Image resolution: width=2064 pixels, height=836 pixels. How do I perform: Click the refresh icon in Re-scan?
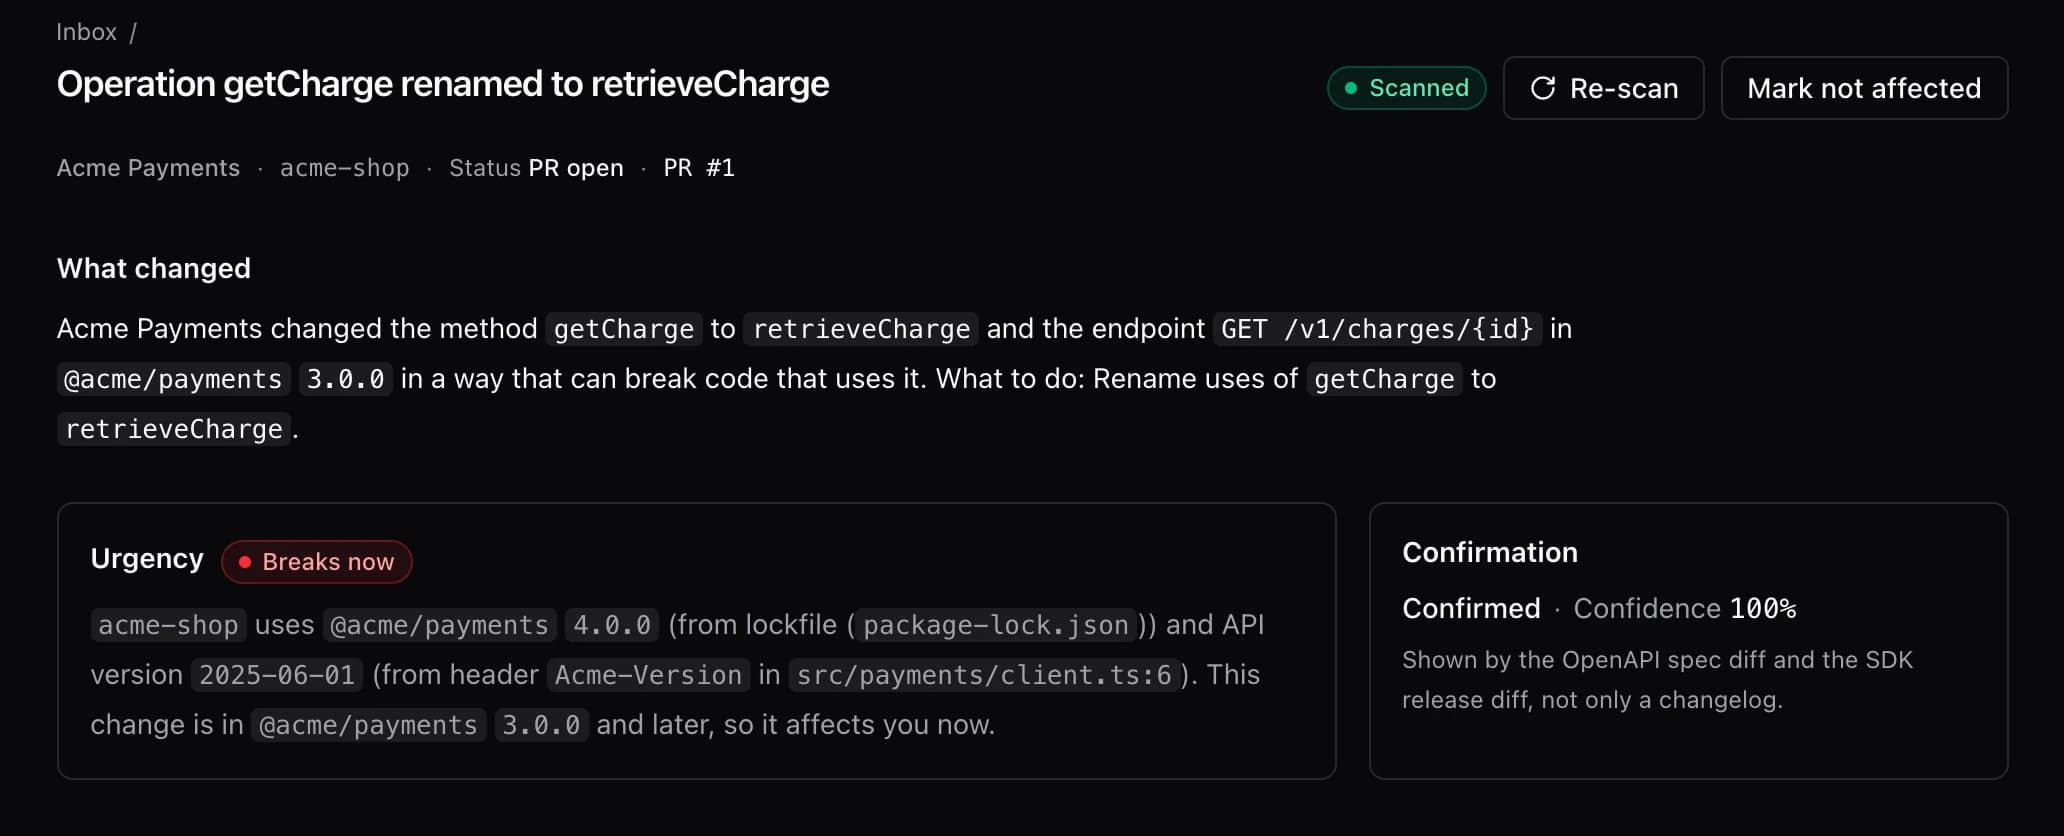click(1543, 88)
